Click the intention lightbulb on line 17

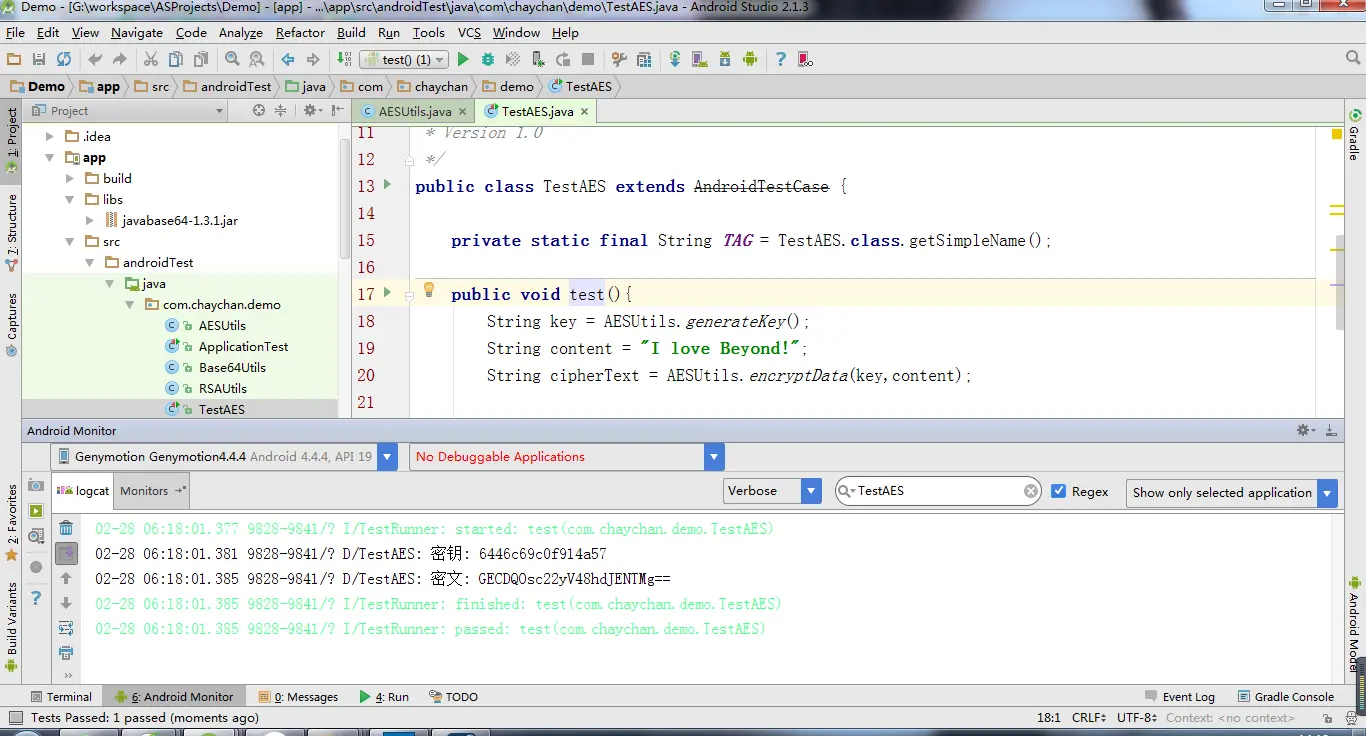(x=429, y=290)
